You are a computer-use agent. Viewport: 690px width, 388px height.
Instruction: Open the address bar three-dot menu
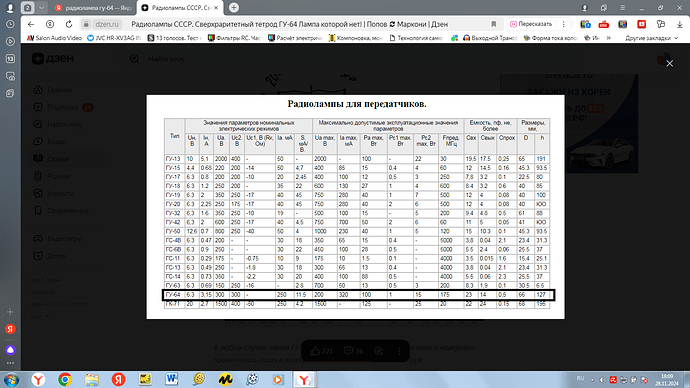[x=563, y=24]
